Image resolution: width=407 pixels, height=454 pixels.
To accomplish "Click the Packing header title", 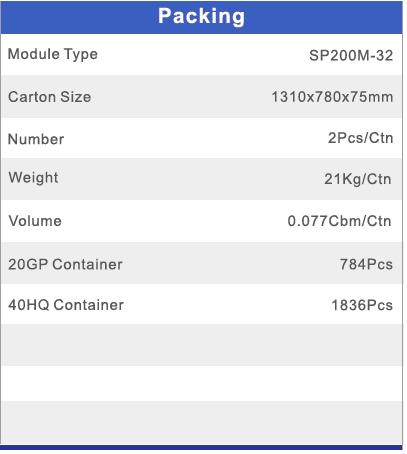I will (201, 17).
